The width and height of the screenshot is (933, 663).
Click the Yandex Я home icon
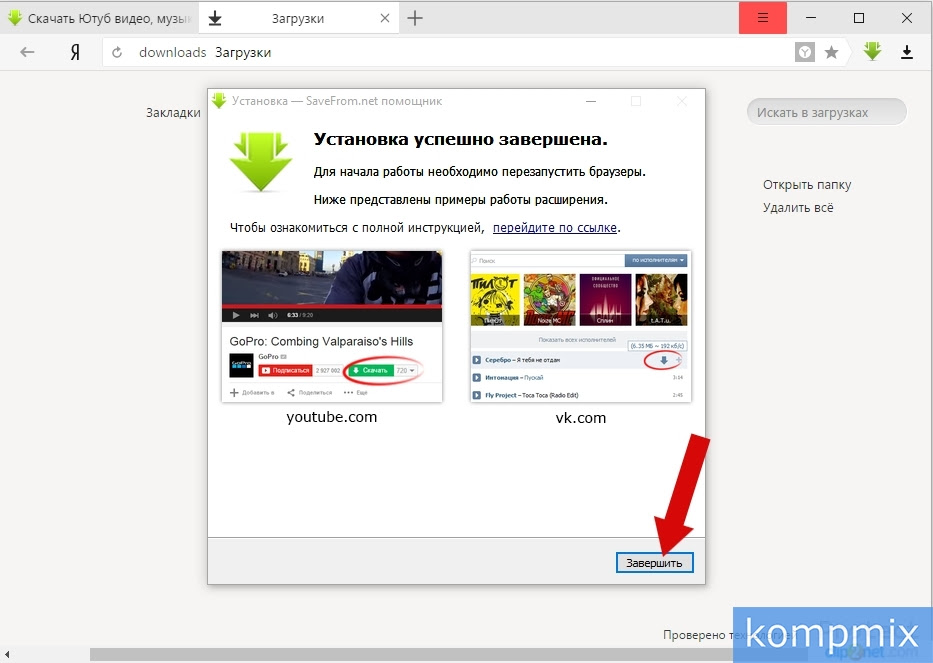pos(75,52)
